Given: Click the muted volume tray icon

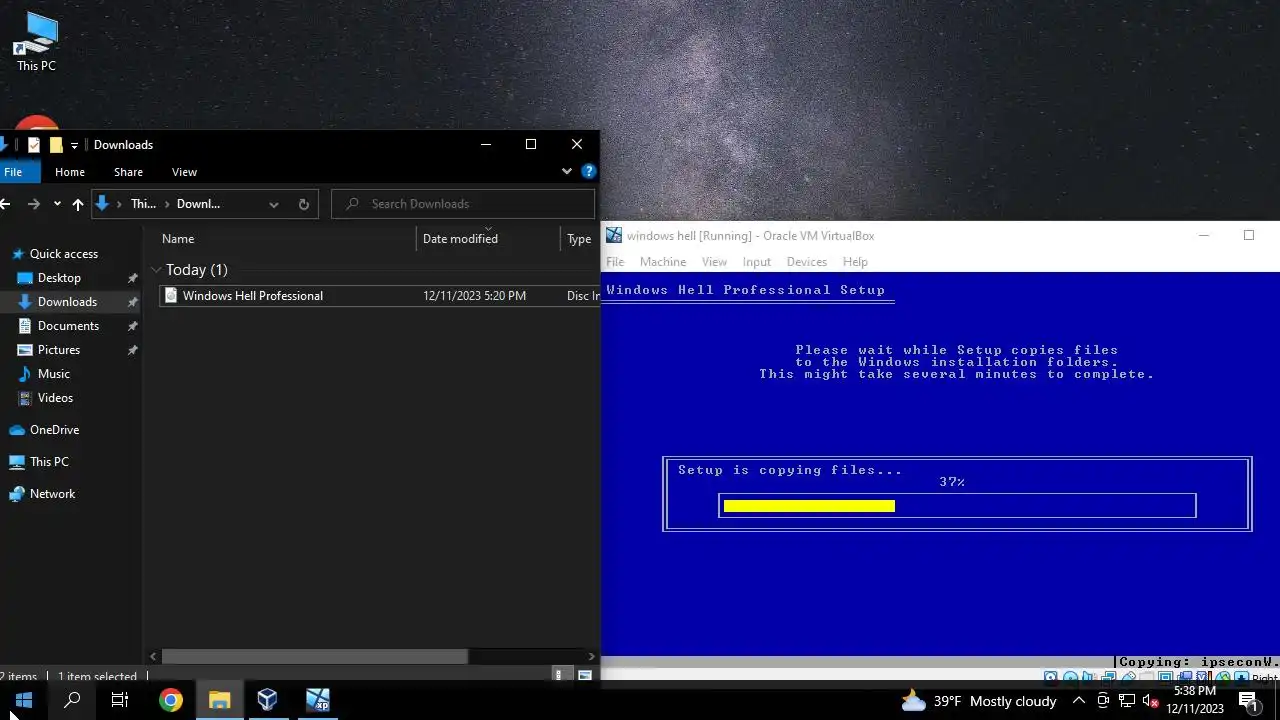Looking at the screenshot, I should click(x=1150, y=701).
